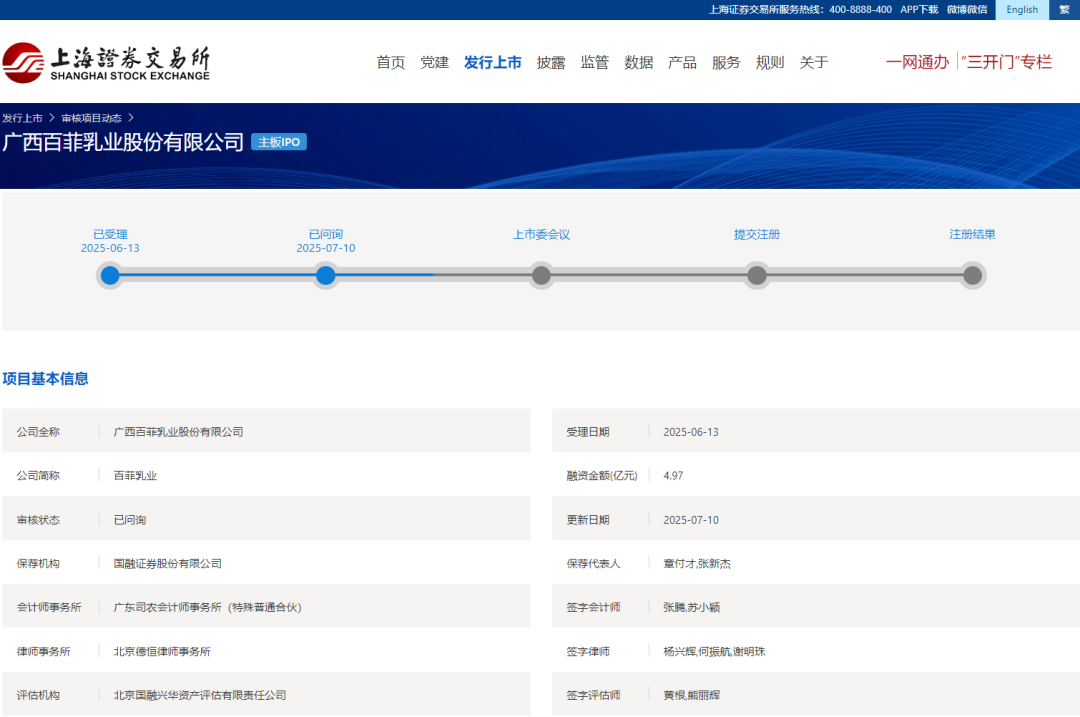This screenshot has height=717, width=1080.
Task: Open the 数据 menu item
Action: point(638,63)
